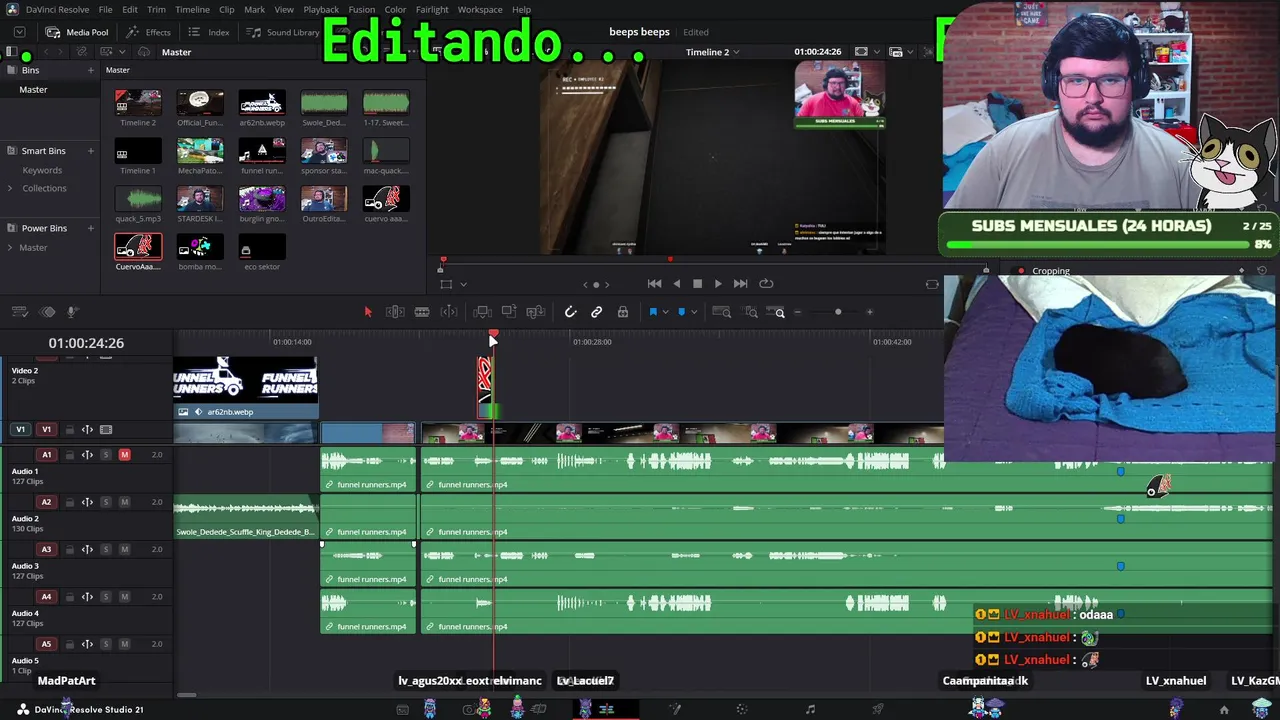Add a Smart Bin with plus icon
Screen dimensions: 1280x720
(90, 151)
